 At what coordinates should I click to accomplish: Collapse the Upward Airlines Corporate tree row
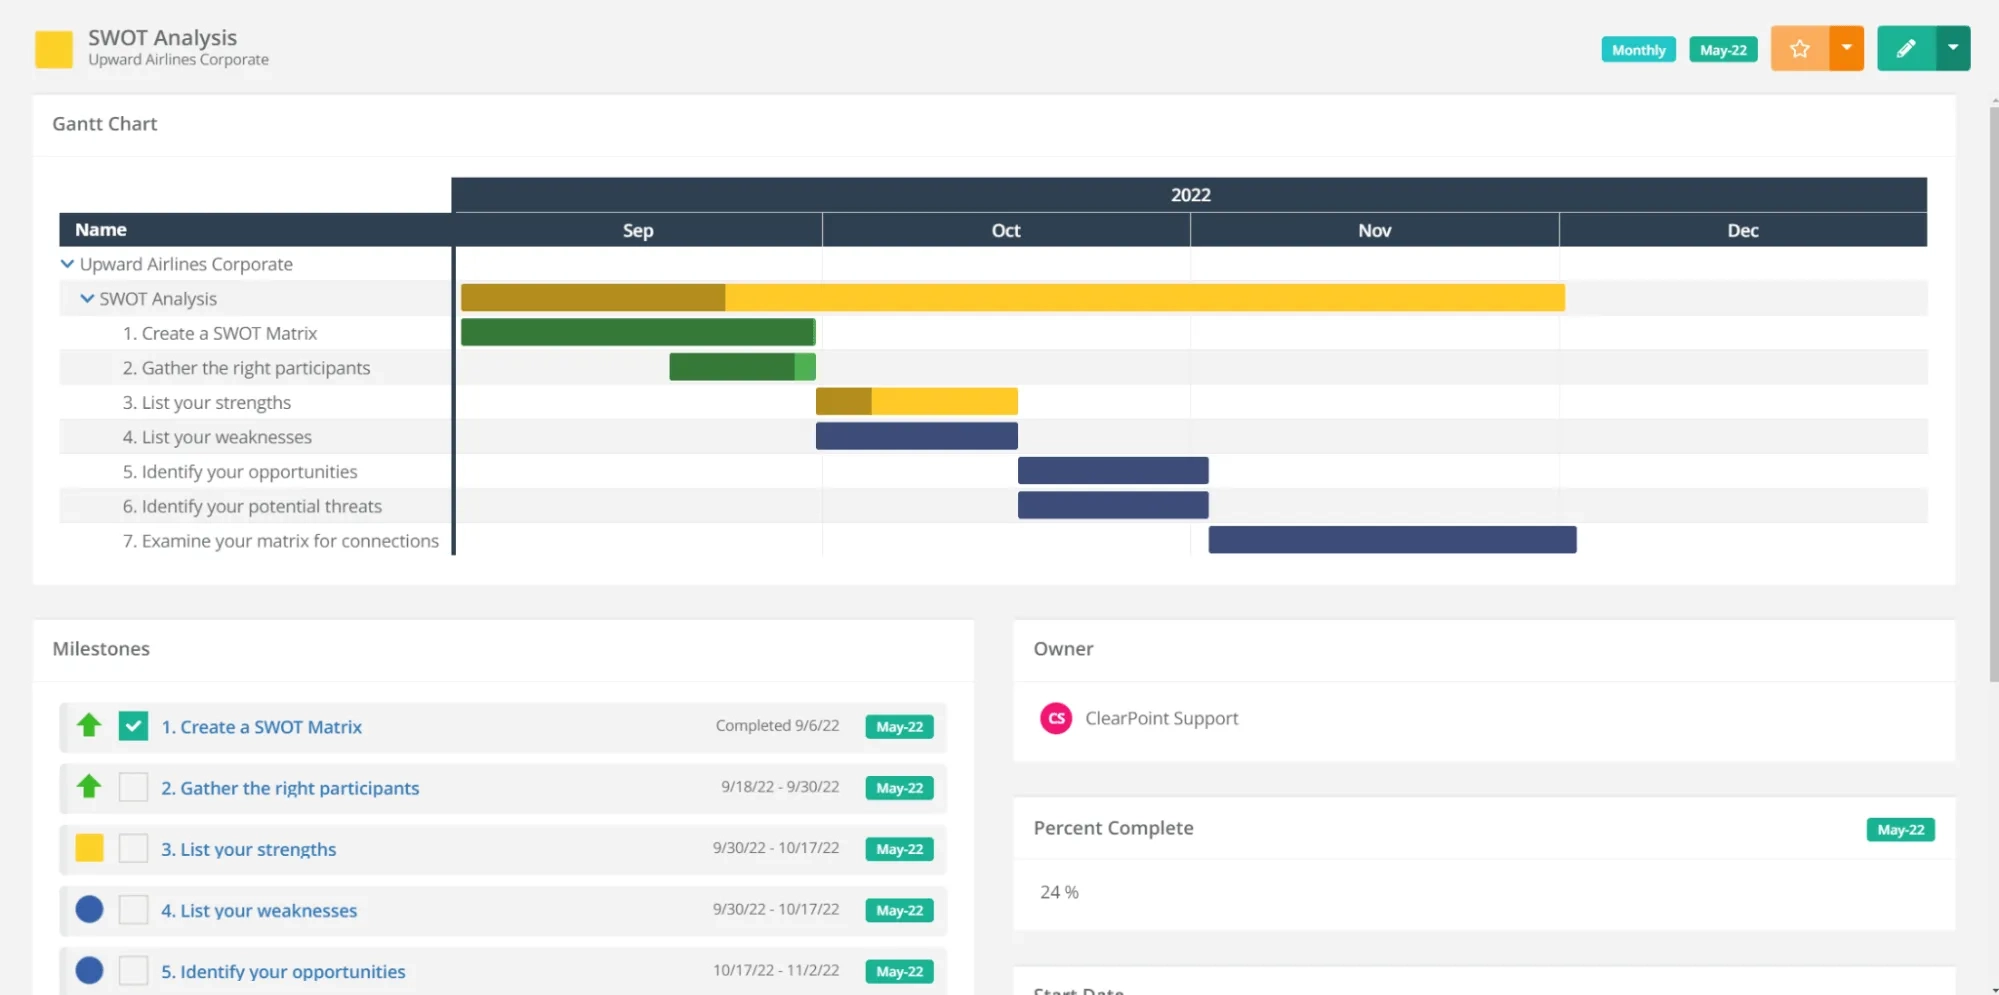point(67,264)
